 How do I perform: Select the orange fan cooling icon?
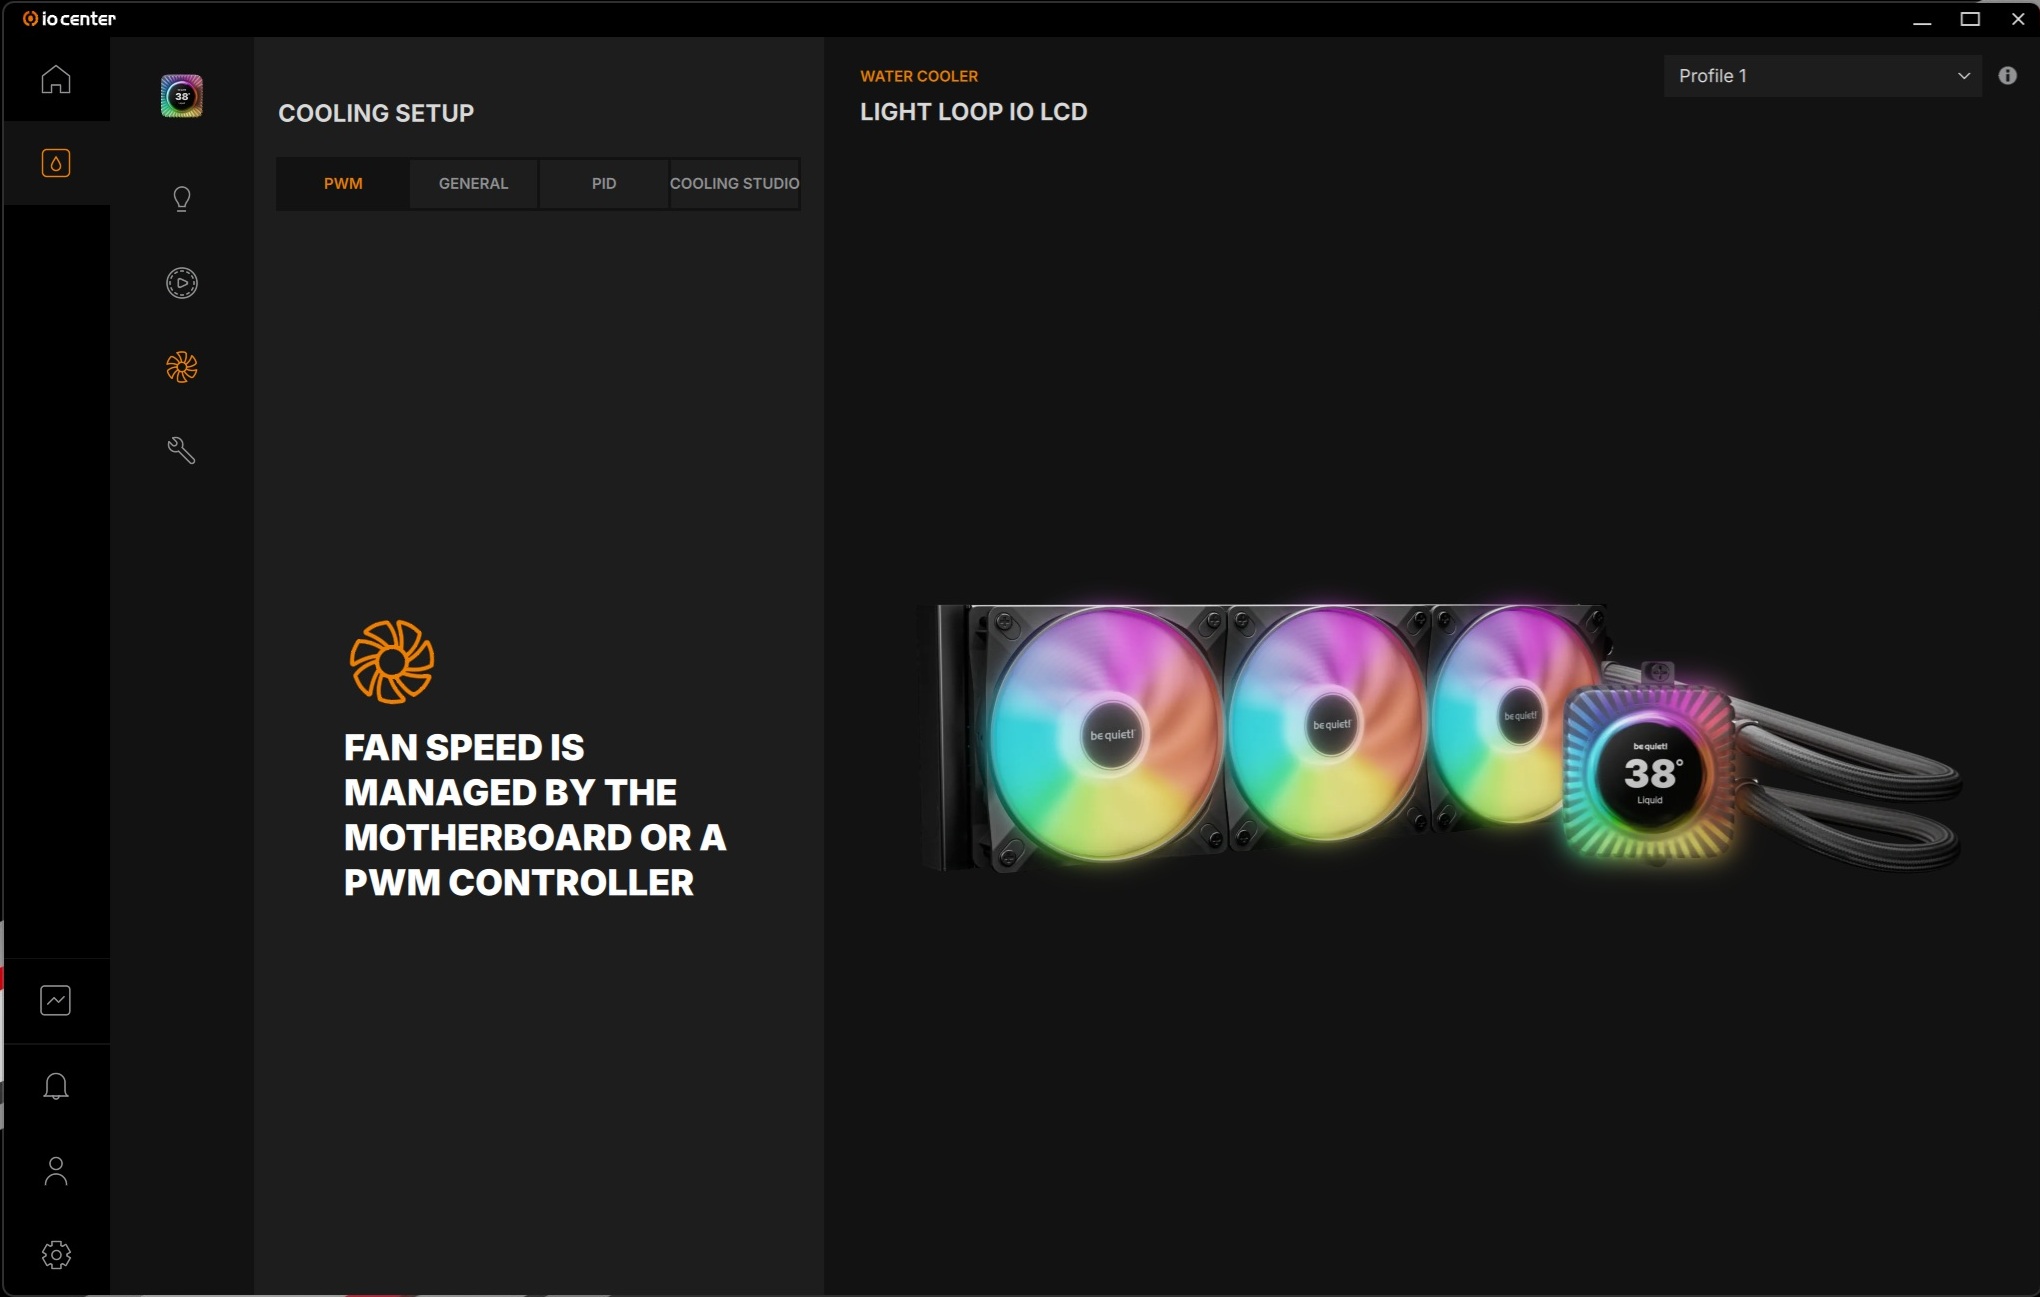[182, 367]
